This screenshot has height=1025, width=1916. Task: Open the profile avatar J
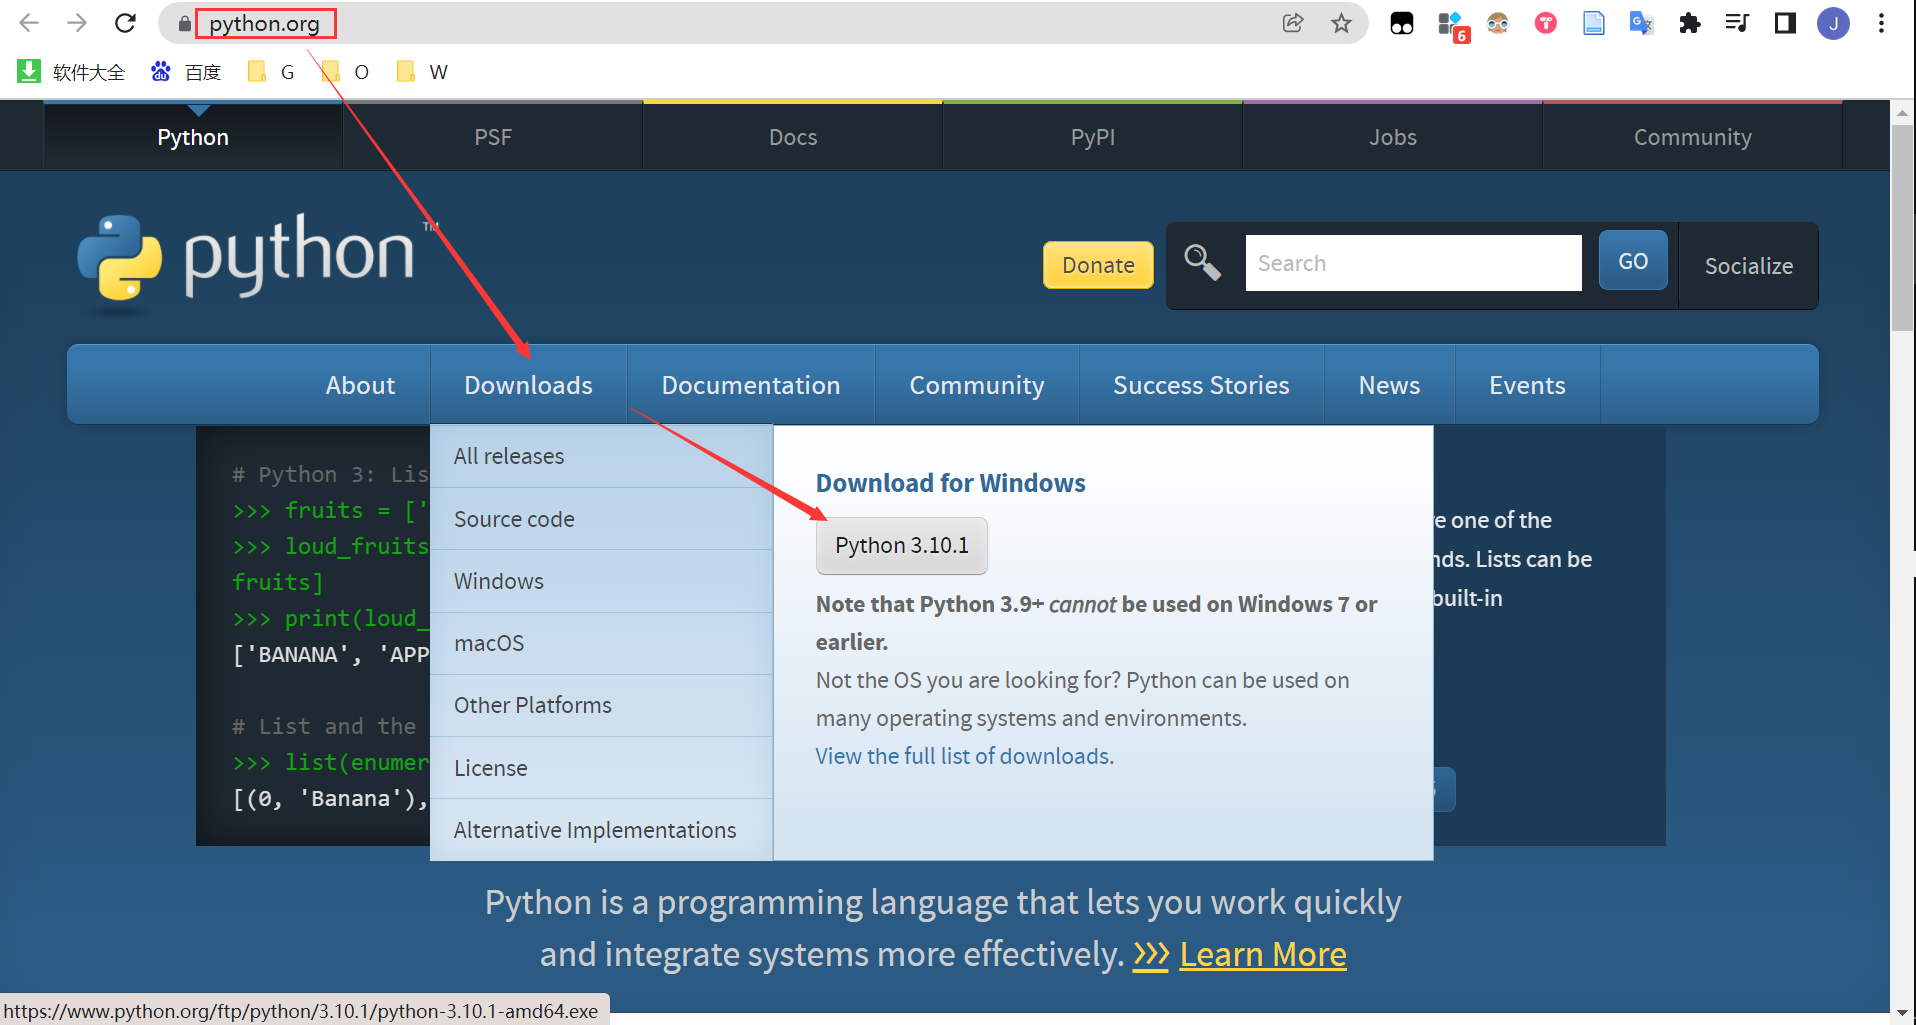(1833, 23)
